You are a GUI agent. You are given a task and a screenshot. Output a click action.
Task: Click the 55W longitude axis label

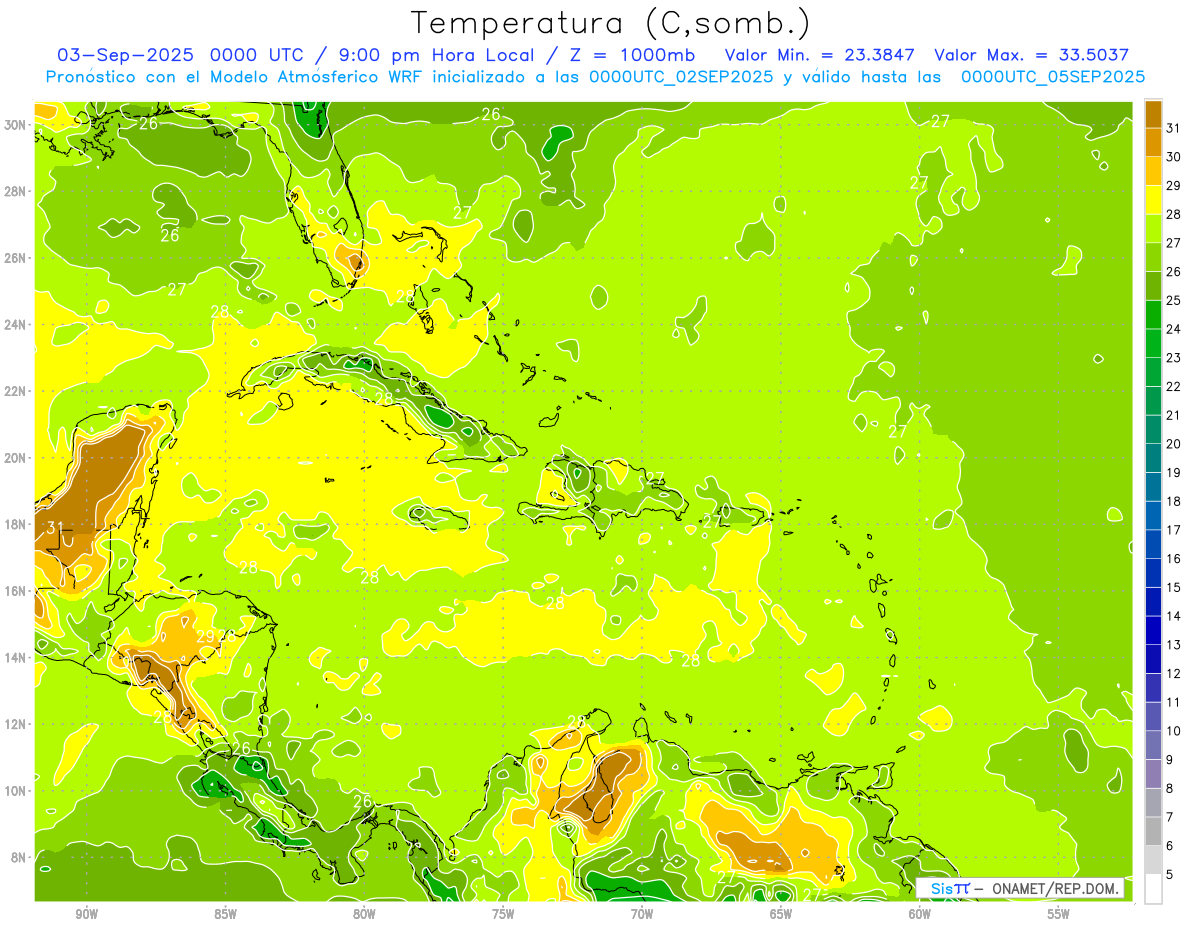[x=1059, y=914]
